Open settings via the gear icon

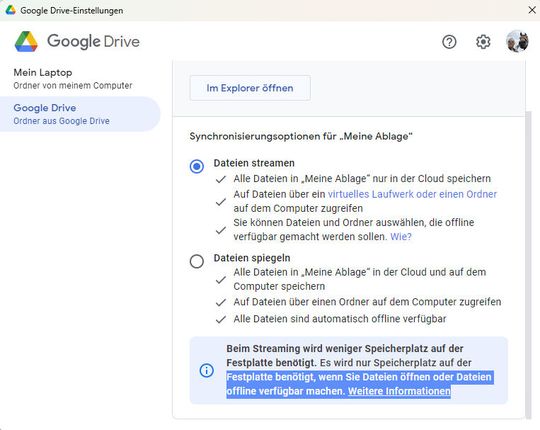pos(483,42)
